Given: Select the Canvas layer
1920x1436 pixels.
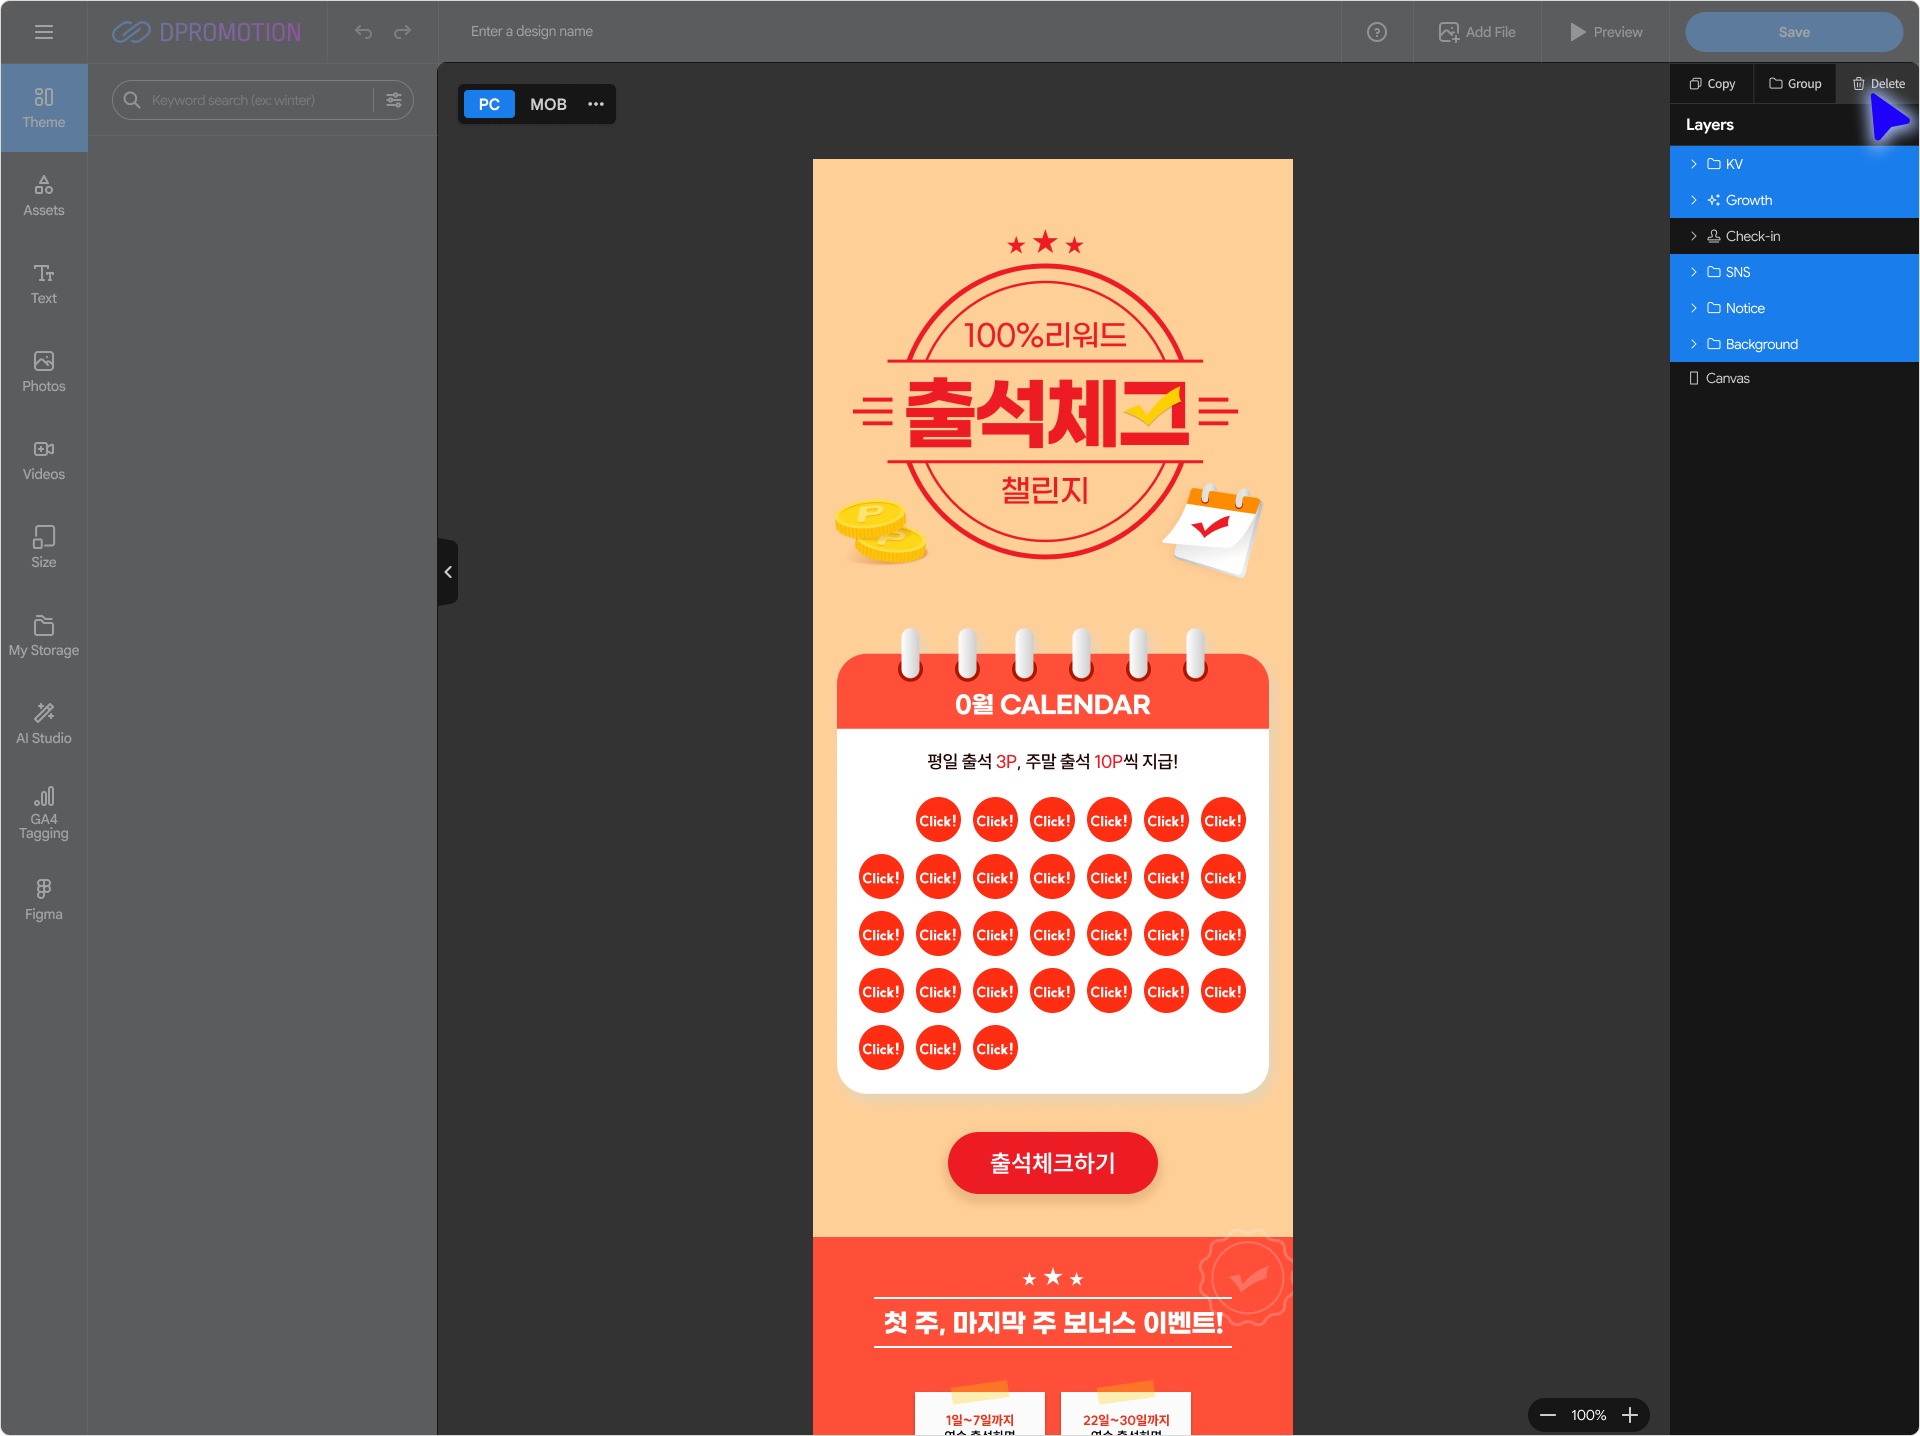Looking at the screenshot, I should [1794, 378].
